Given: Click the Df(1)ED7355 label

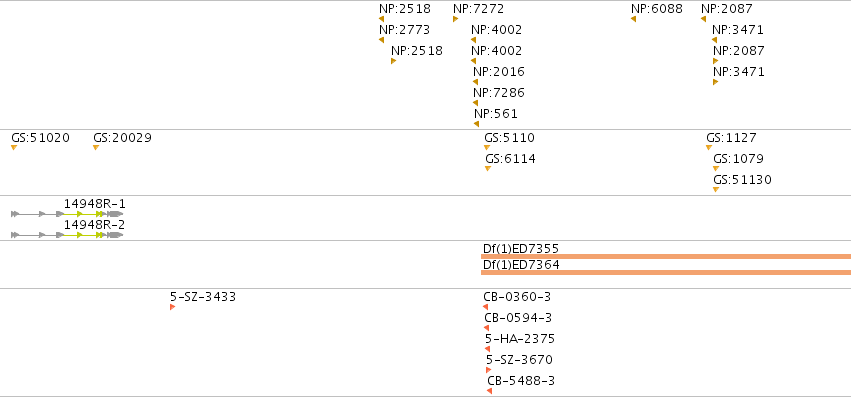Looking at the screenshot, I should pos(521,249).
